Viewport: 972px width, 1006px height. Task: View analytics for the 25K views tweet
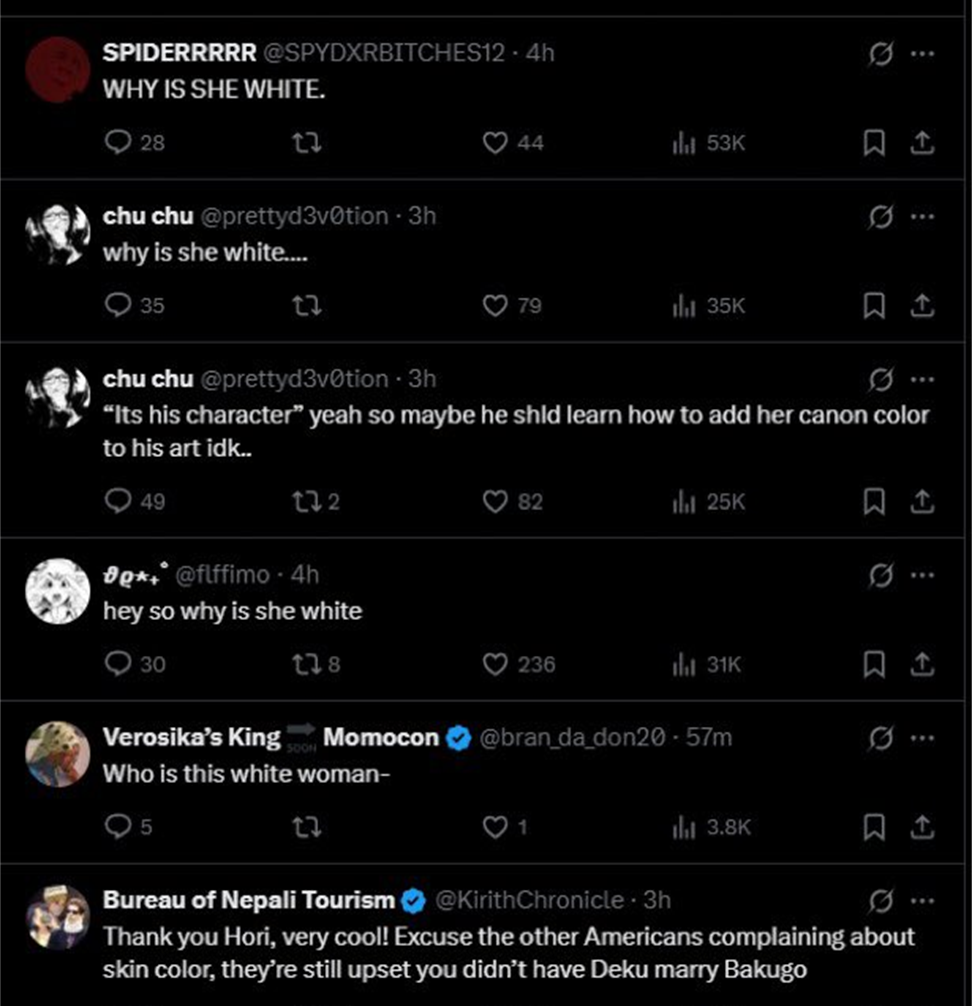click(683, 502)
